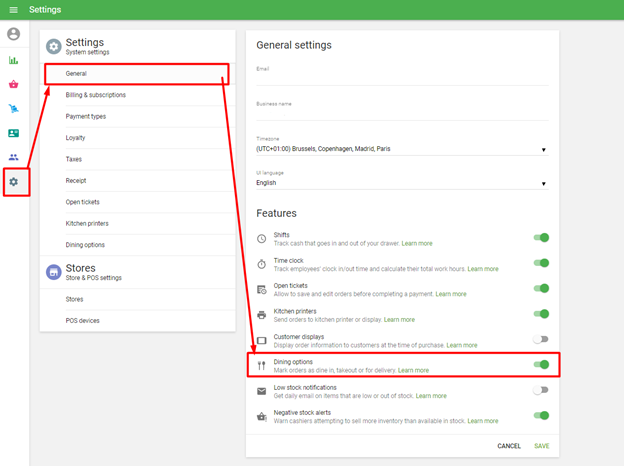Disable the Shifts feature toggle
Viewport: 624px width, 466px height.
541,238
